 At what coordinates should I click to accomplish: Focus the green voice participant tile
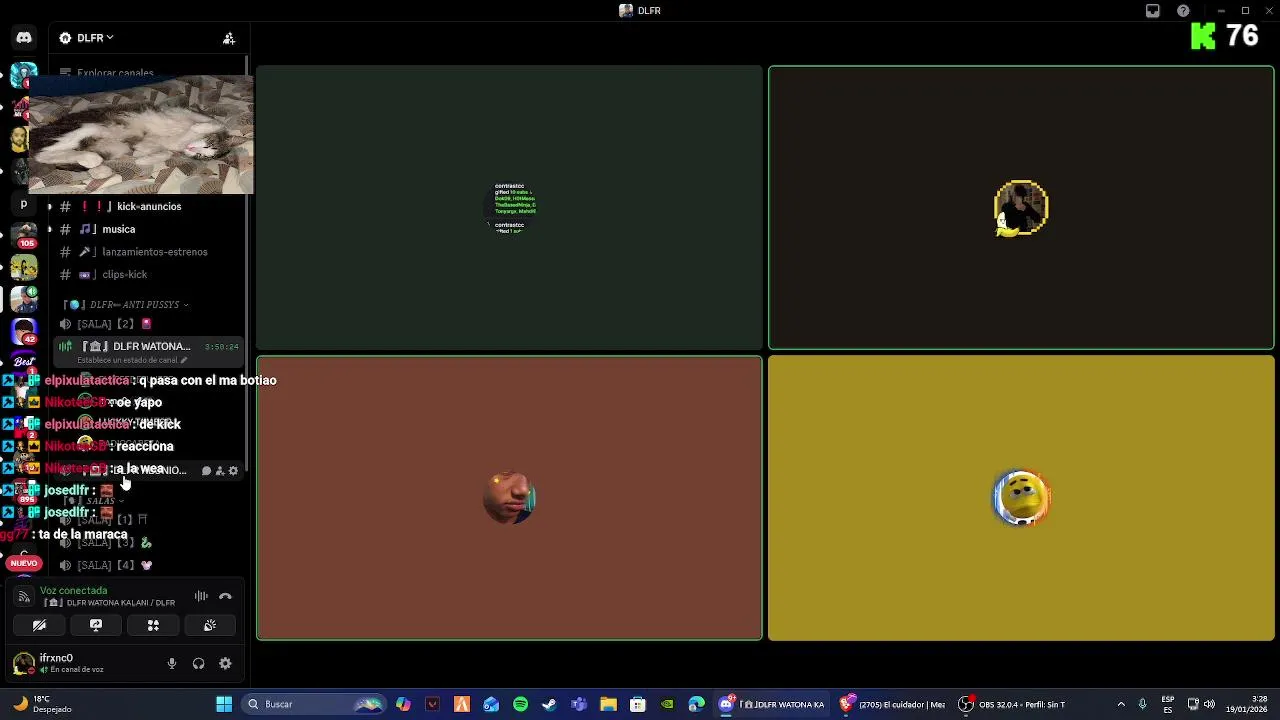[x=509, y=208]
